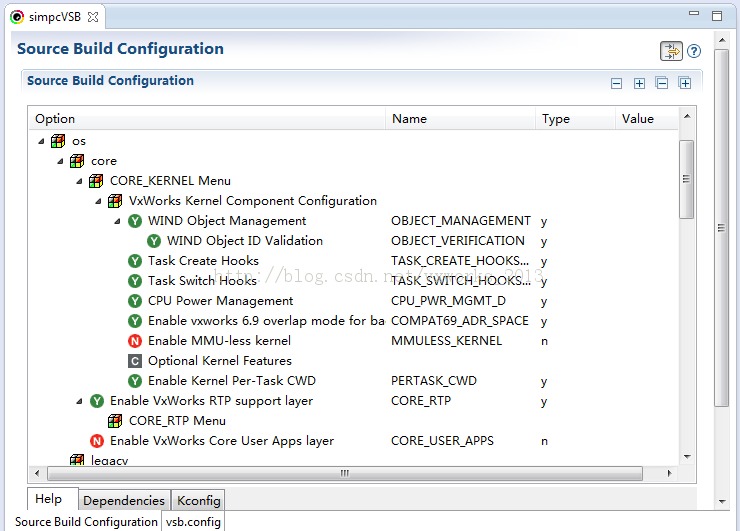Screen dimensions: 740x531
Task: Click horizontal scrollbar right arrow
Action: coord(669,473)
